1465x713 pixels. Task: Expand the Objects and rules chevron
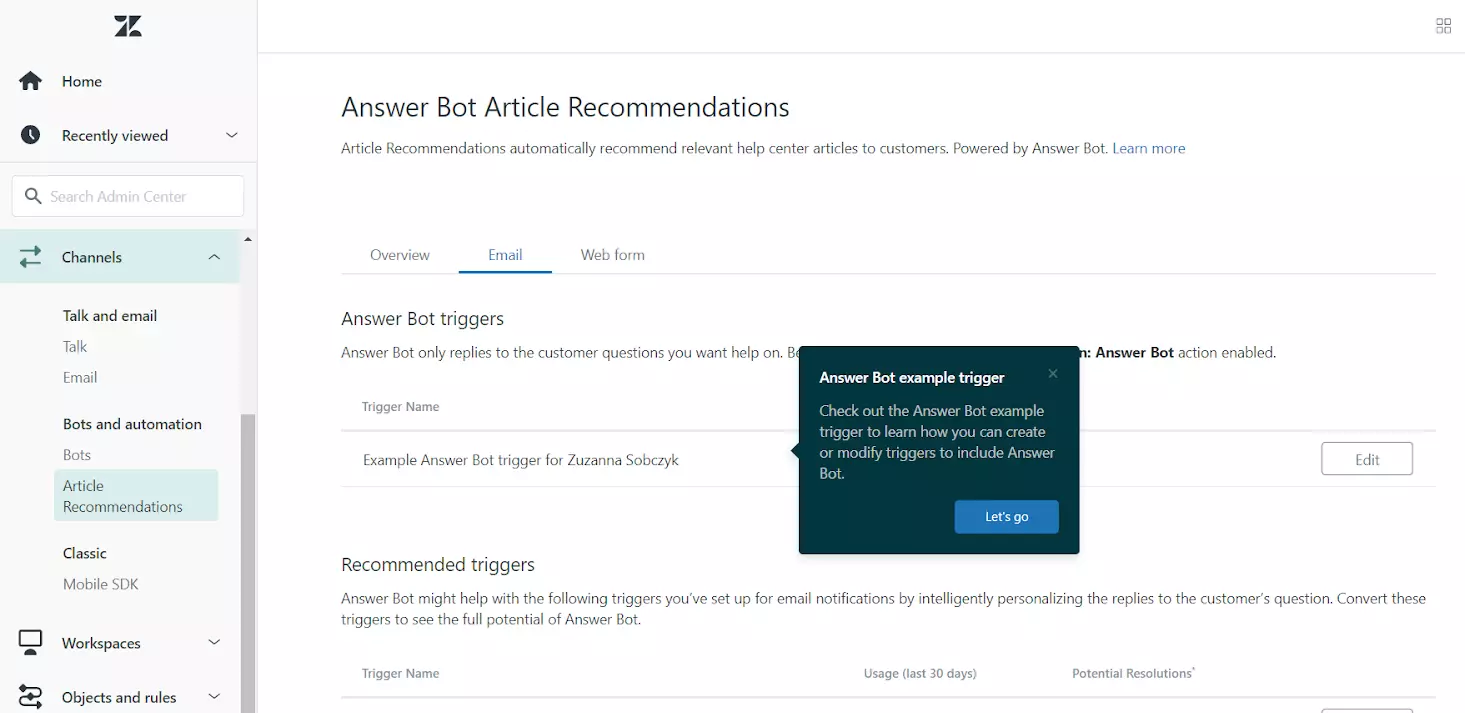pyautogui.click(x=214, y=697)
